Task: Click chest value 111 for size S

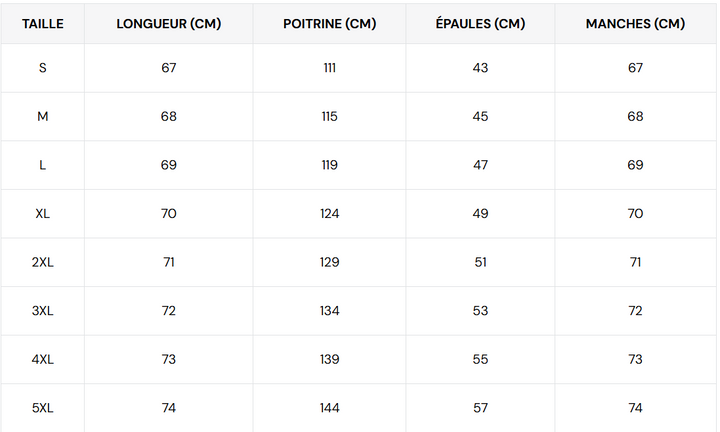Action: [329, 68]
